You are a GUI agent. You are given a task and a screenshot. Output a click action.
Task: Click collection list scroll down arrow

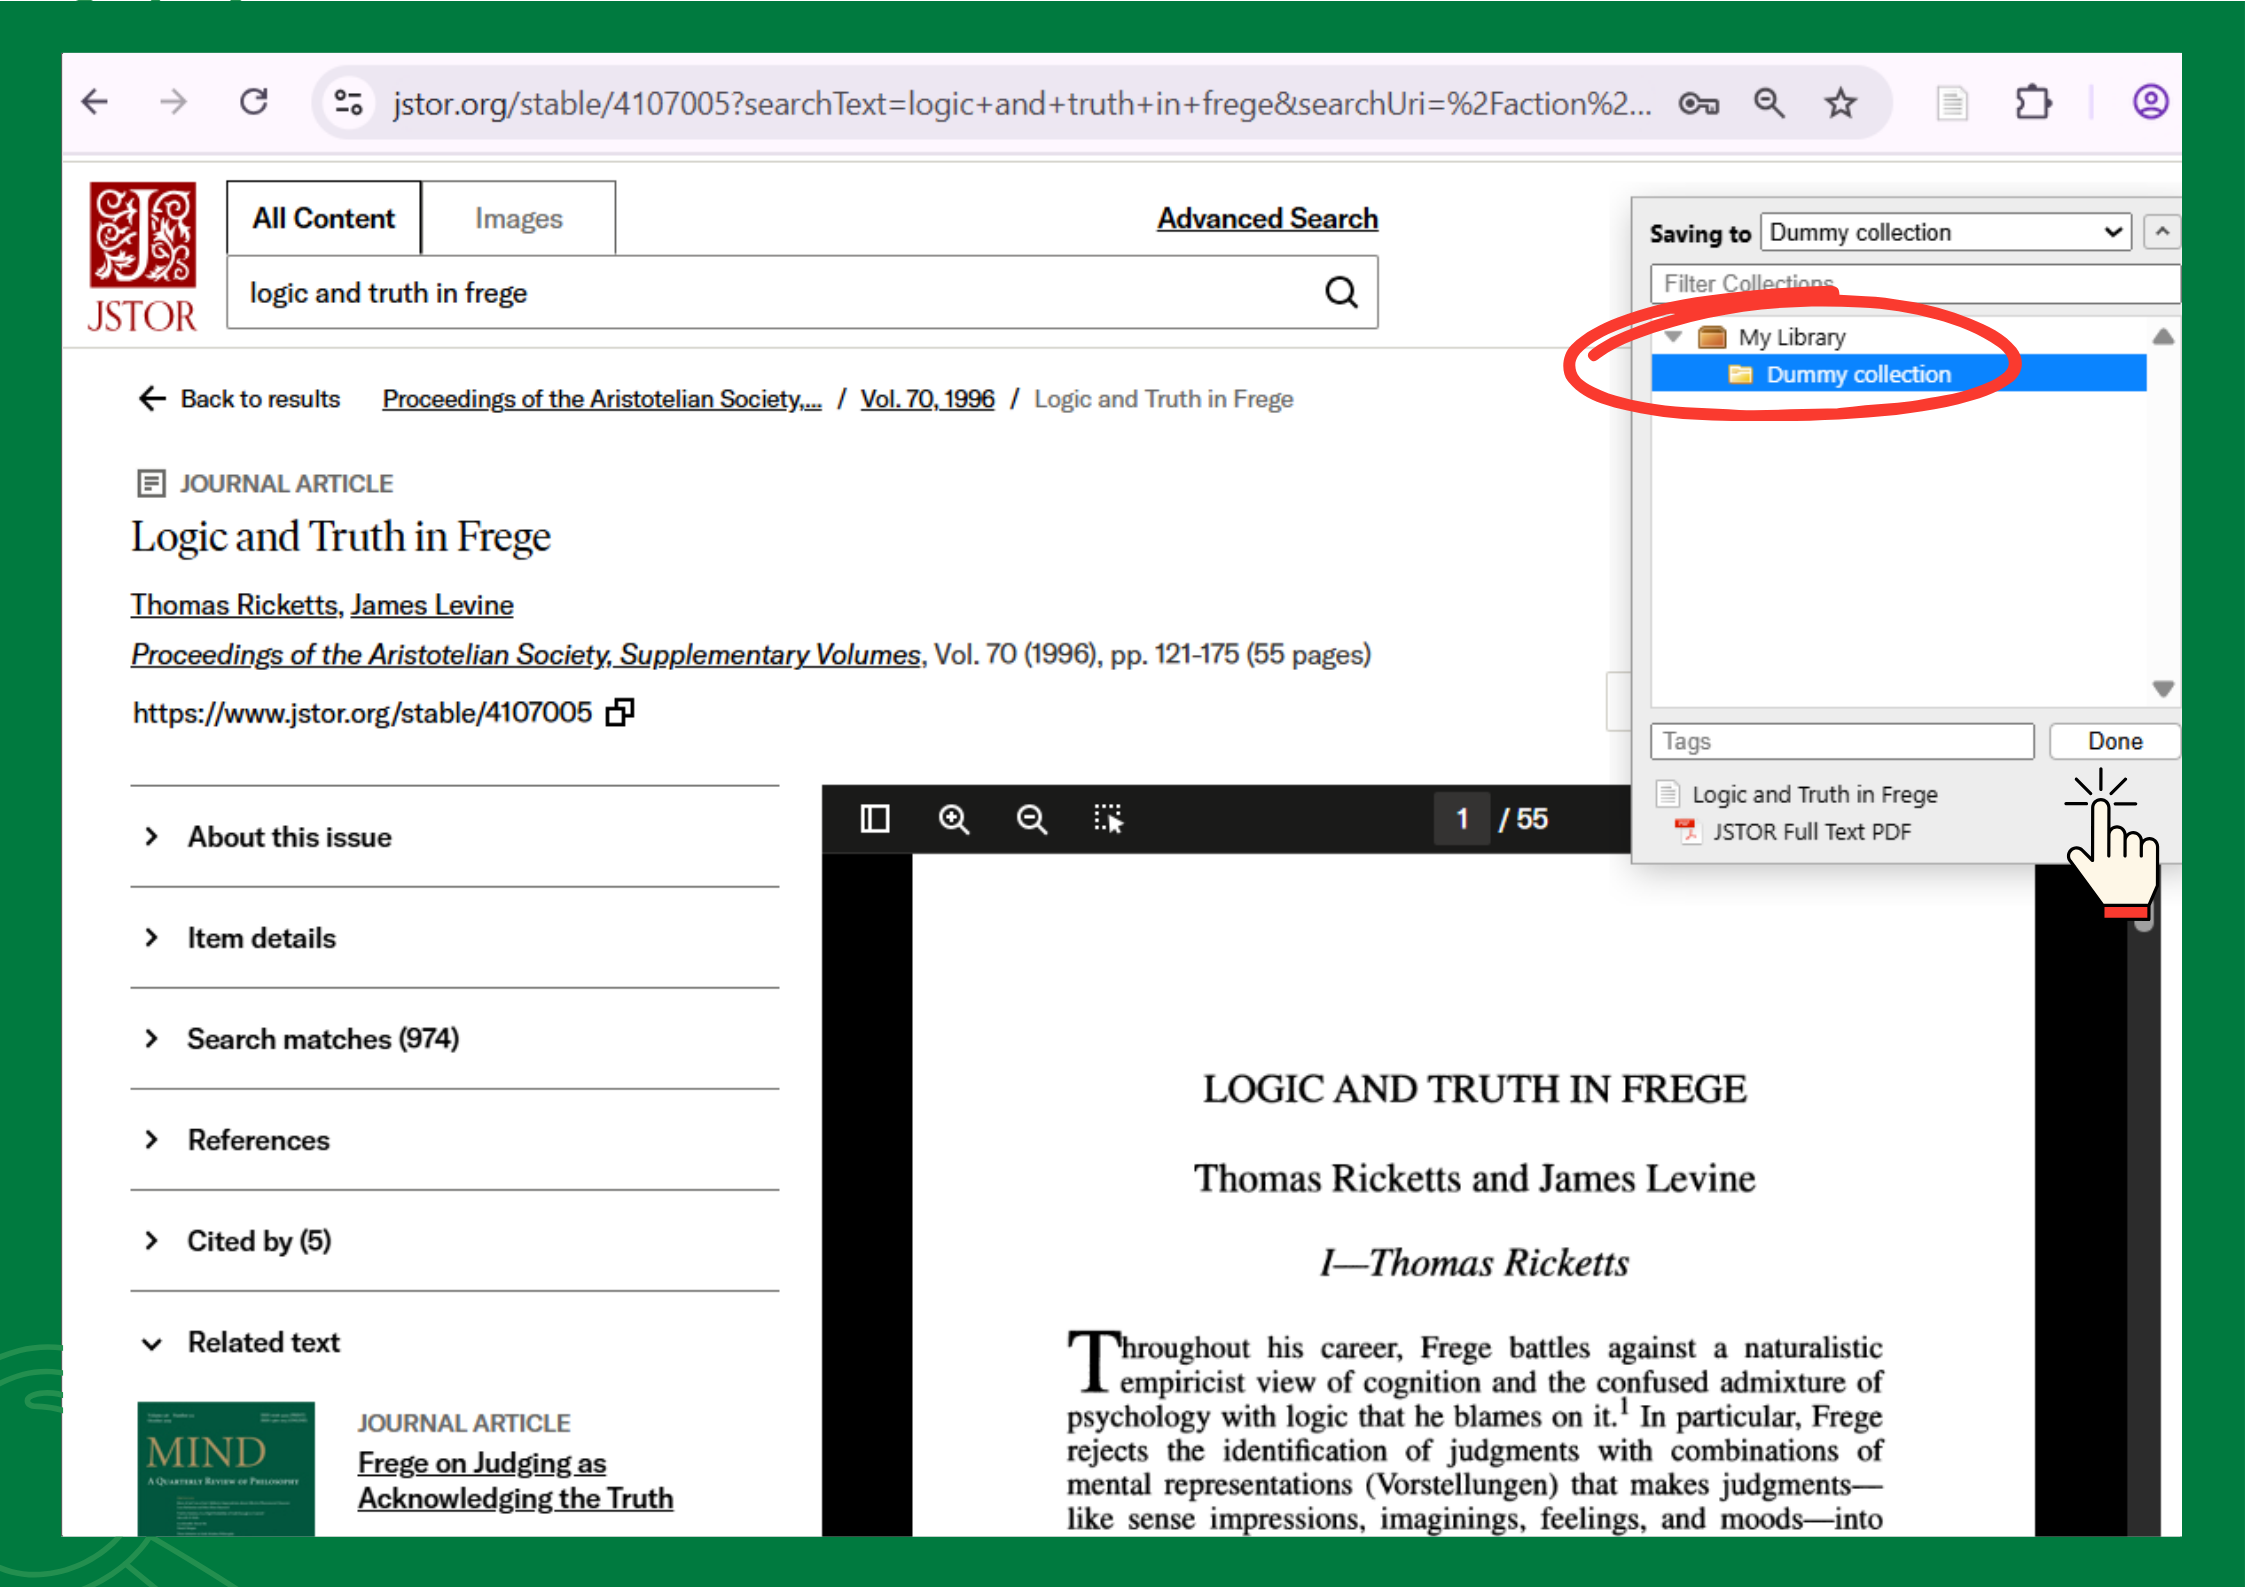point(2162,689)
